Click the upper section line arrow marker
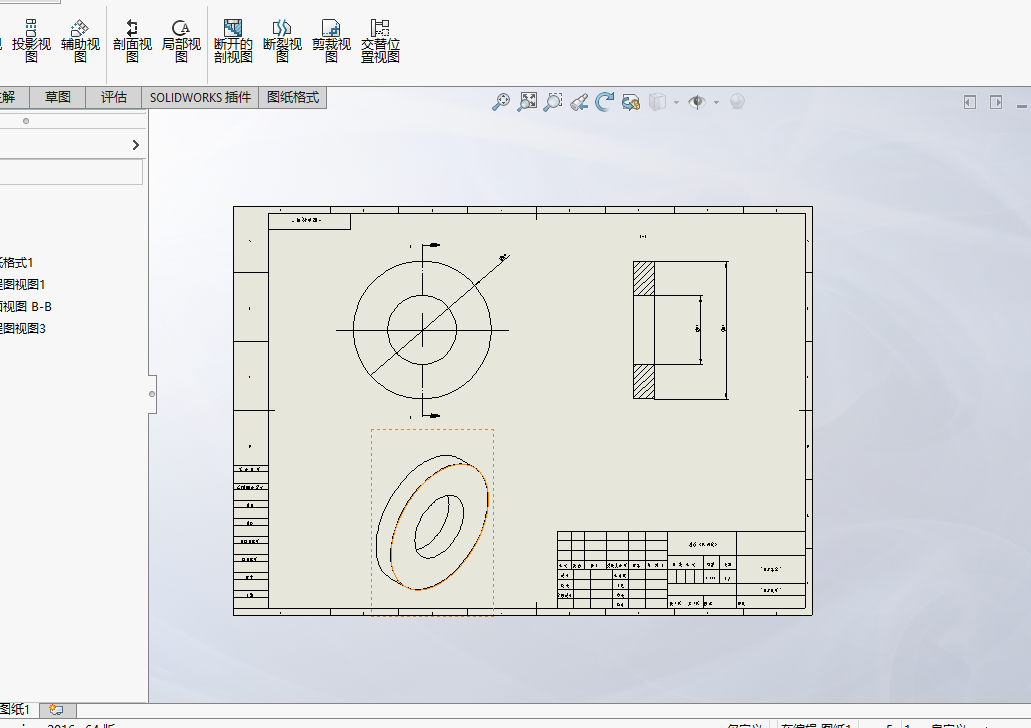 coord(432,245)
